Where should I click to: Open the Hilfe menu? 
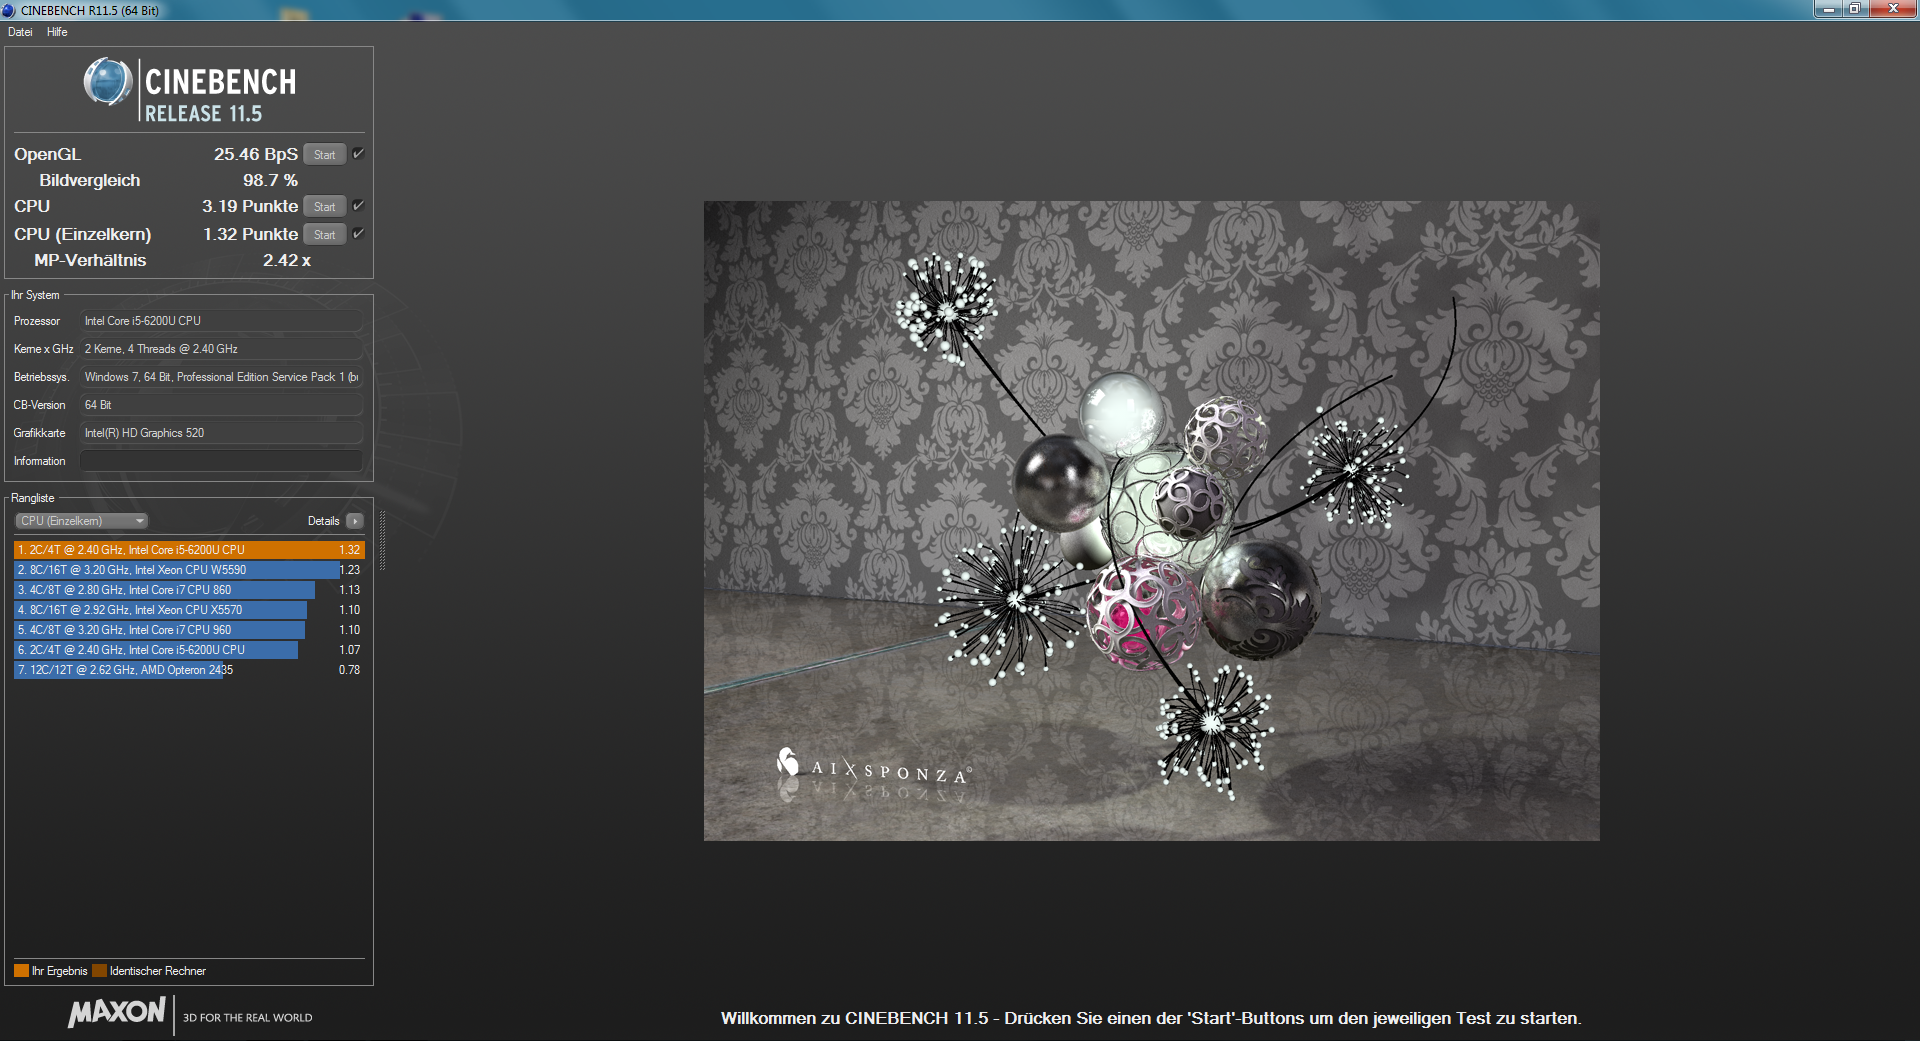57,32
